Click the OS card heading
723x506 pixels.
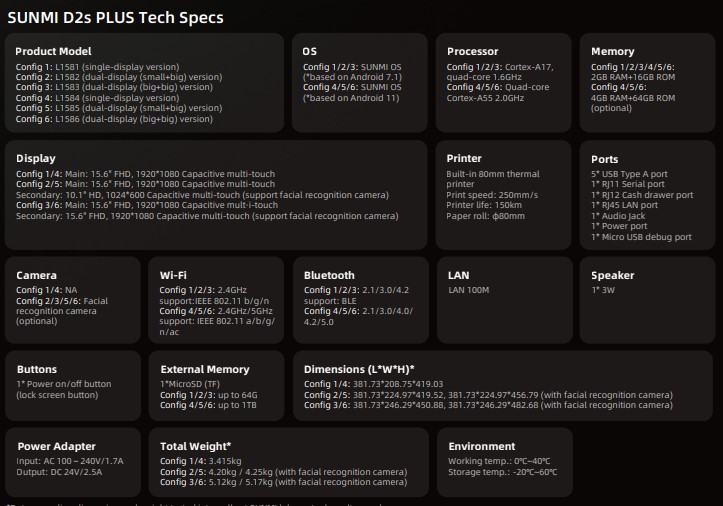tap(309, 51)
